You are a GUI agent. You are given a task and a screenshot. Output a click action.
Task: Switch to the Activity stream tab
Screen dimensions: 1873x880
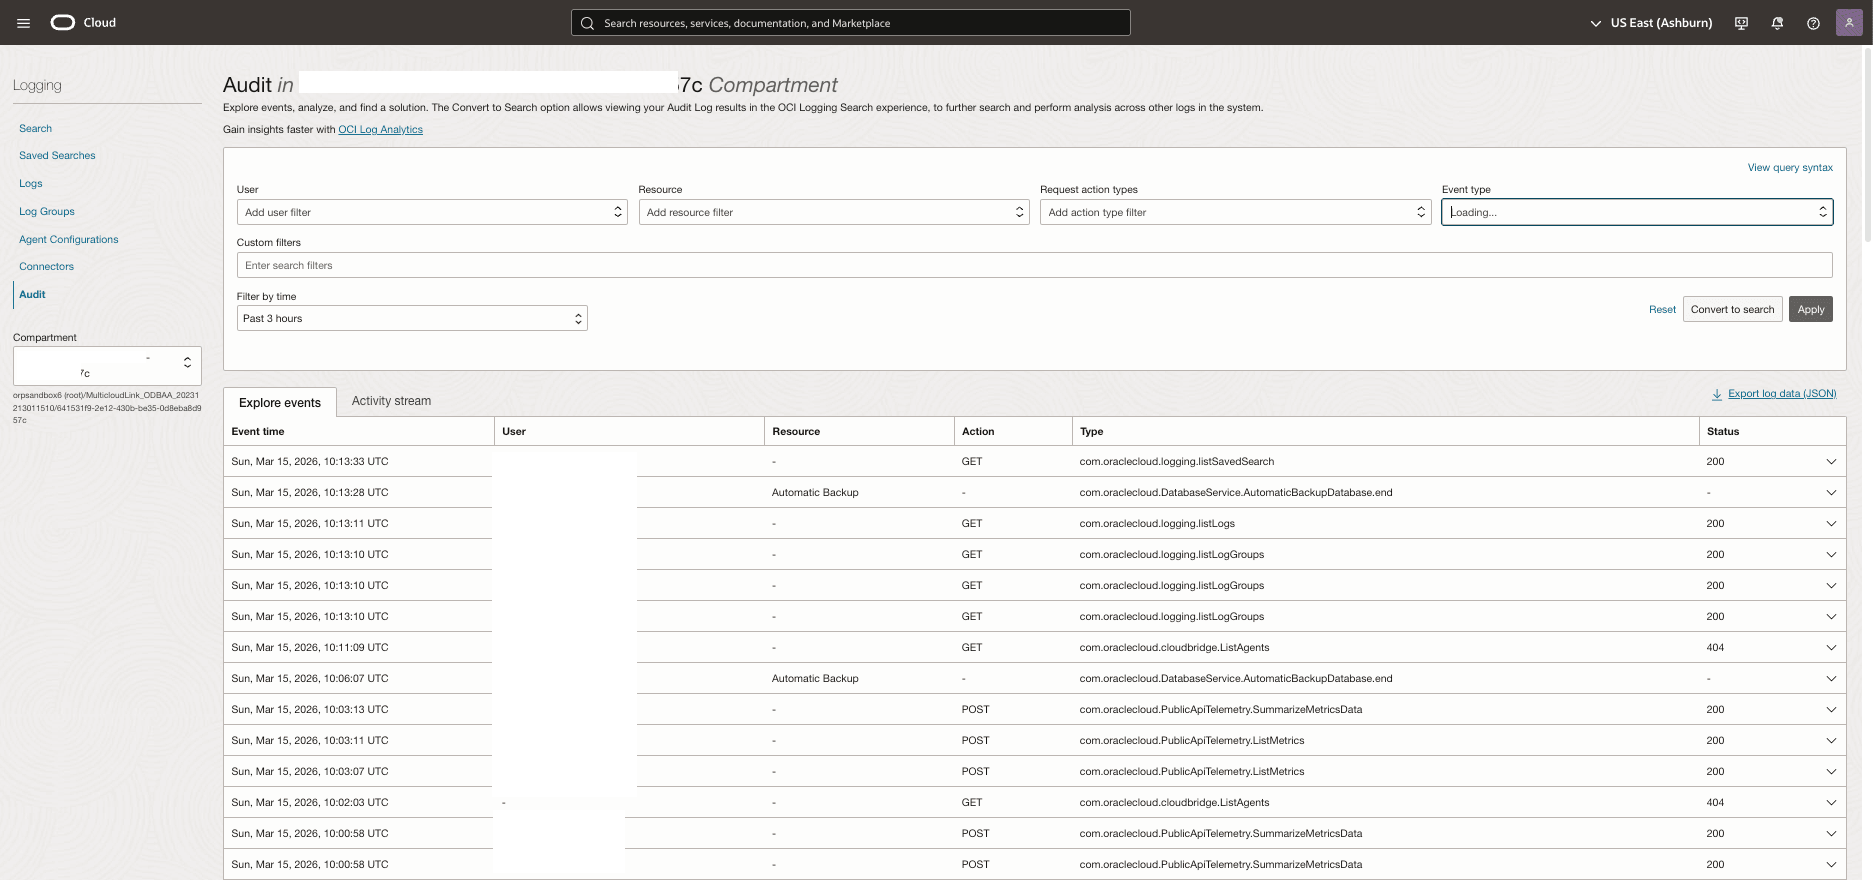(391, 401)
